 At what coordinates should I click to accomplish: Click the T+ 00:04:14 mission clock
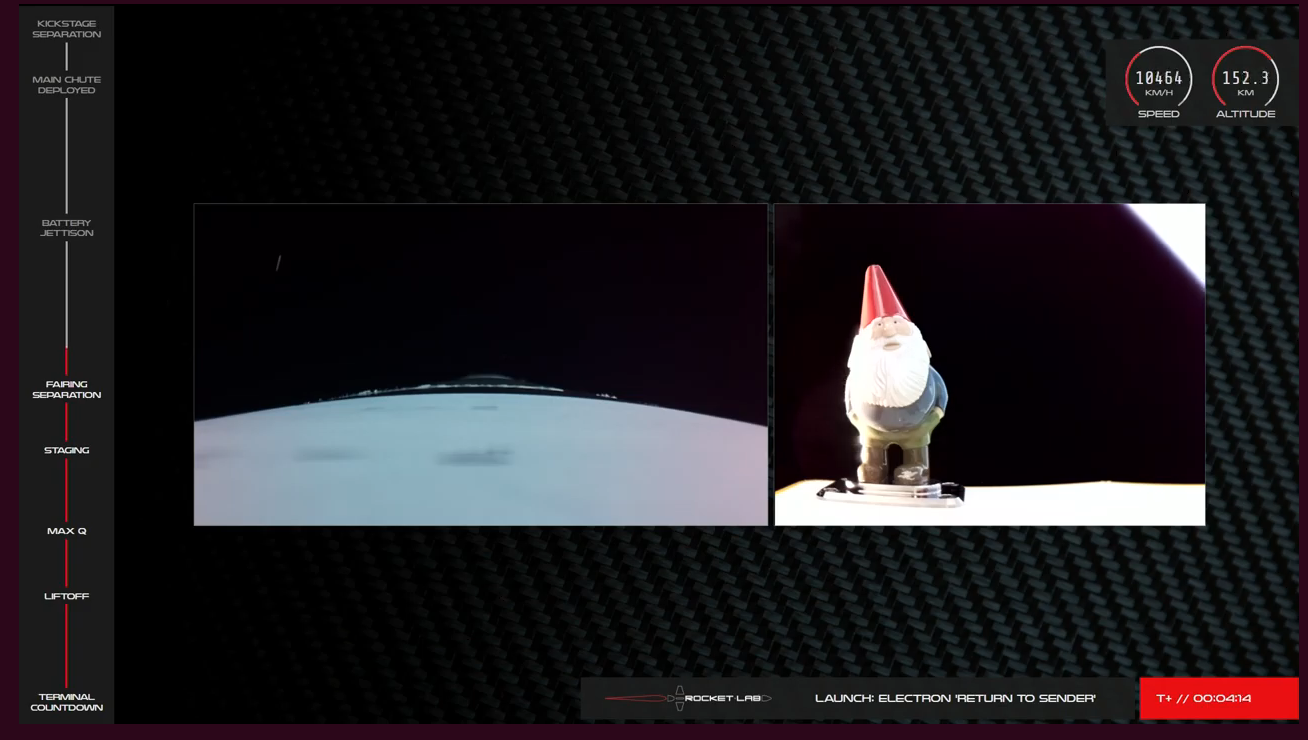point(1219,698)
